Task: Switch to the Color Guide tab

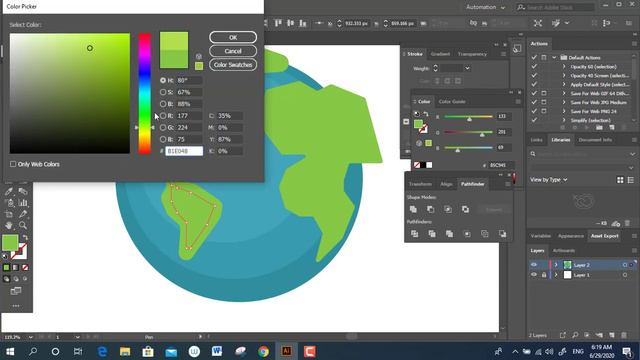Action: pyautogui.click(x=452, y=102)
